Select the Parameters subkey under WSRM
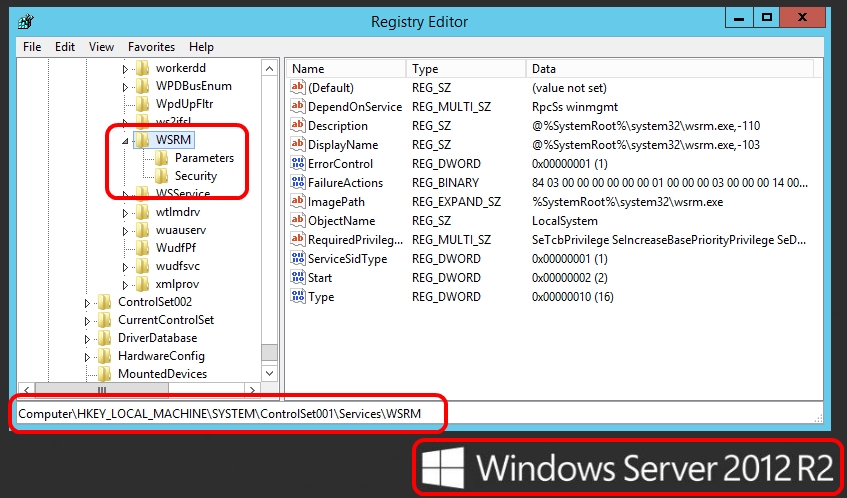Viewport: 847px width, 498px height. point(204,158)
